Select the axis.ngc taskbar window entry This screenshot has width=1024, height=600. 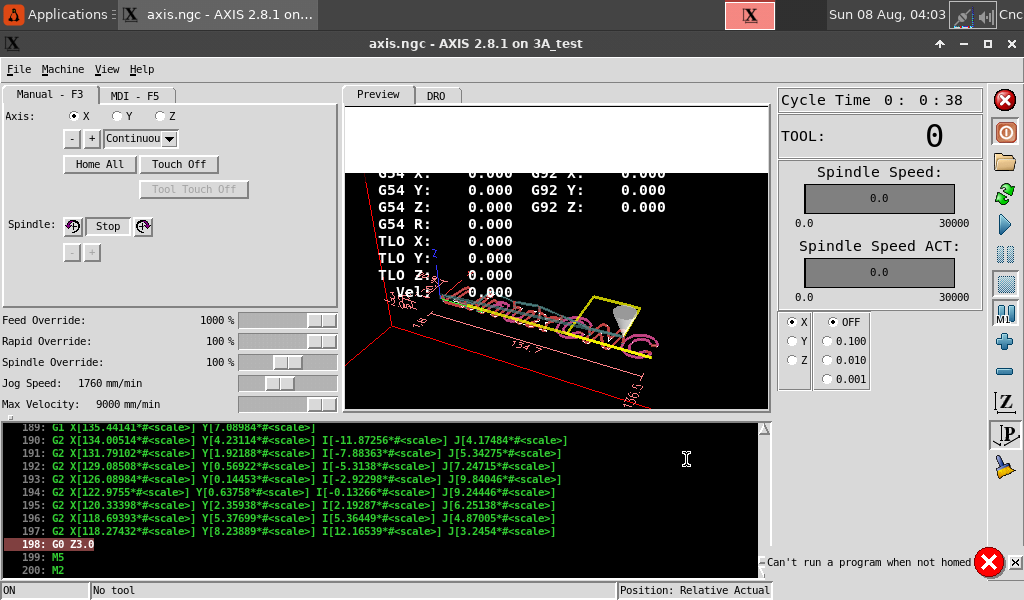coord(218,14)
